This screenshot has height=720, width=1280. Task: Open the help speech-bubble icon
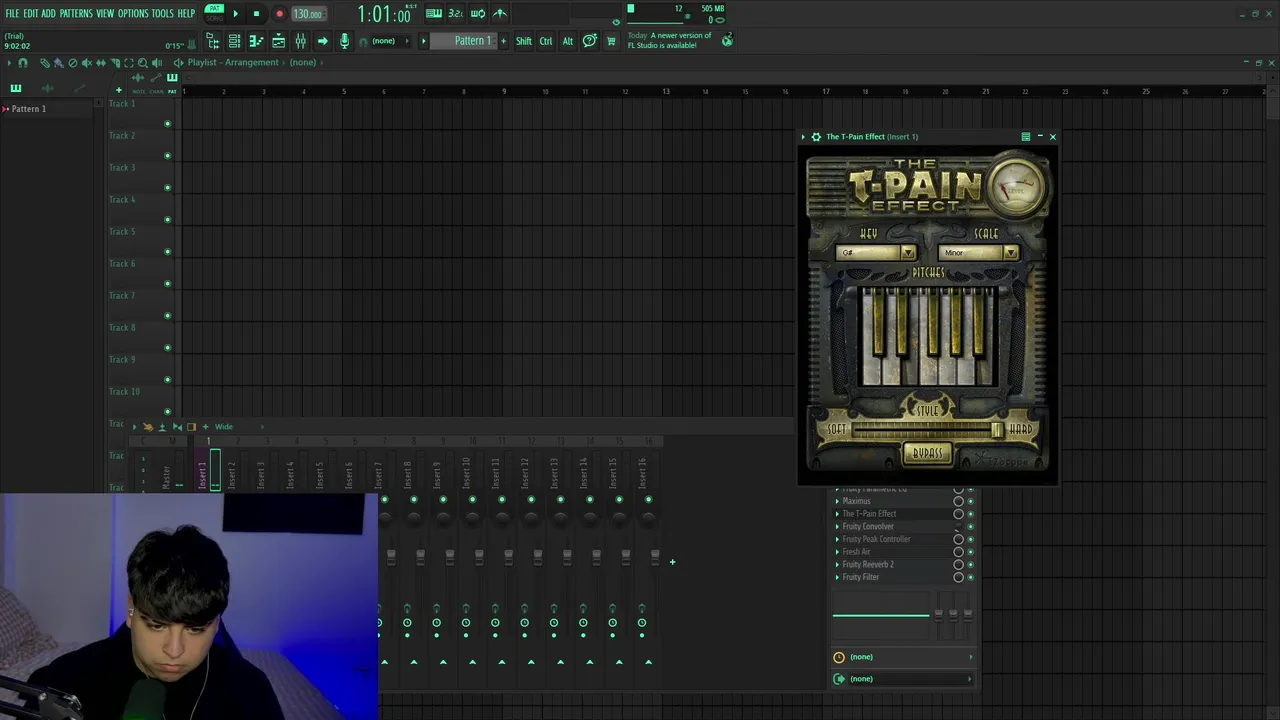click(x=590, y=41)
